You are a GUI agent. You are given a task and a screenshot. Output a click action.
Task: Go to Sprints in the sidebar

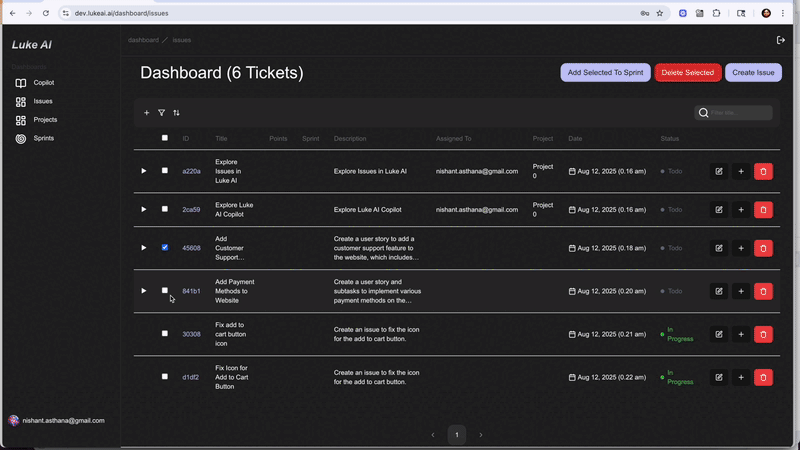43,138
